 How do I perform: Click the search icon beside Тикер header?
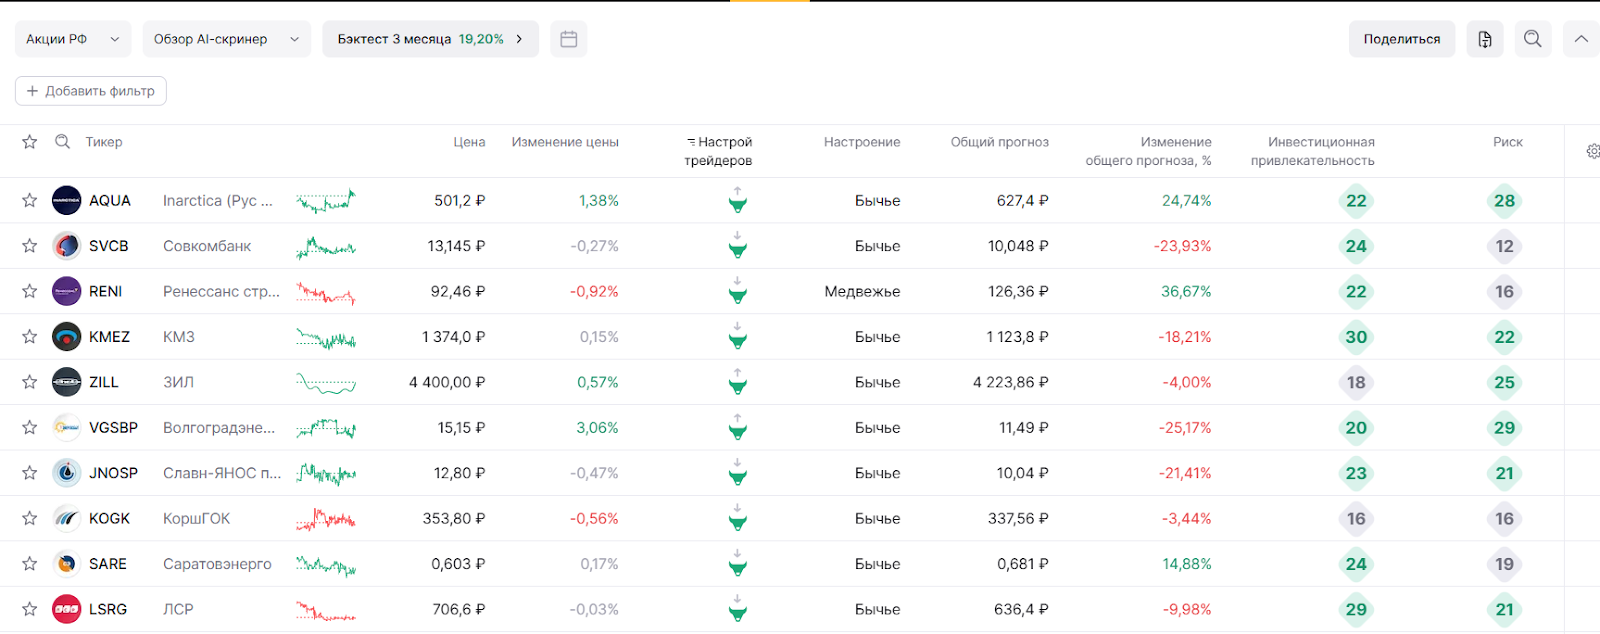62,142
